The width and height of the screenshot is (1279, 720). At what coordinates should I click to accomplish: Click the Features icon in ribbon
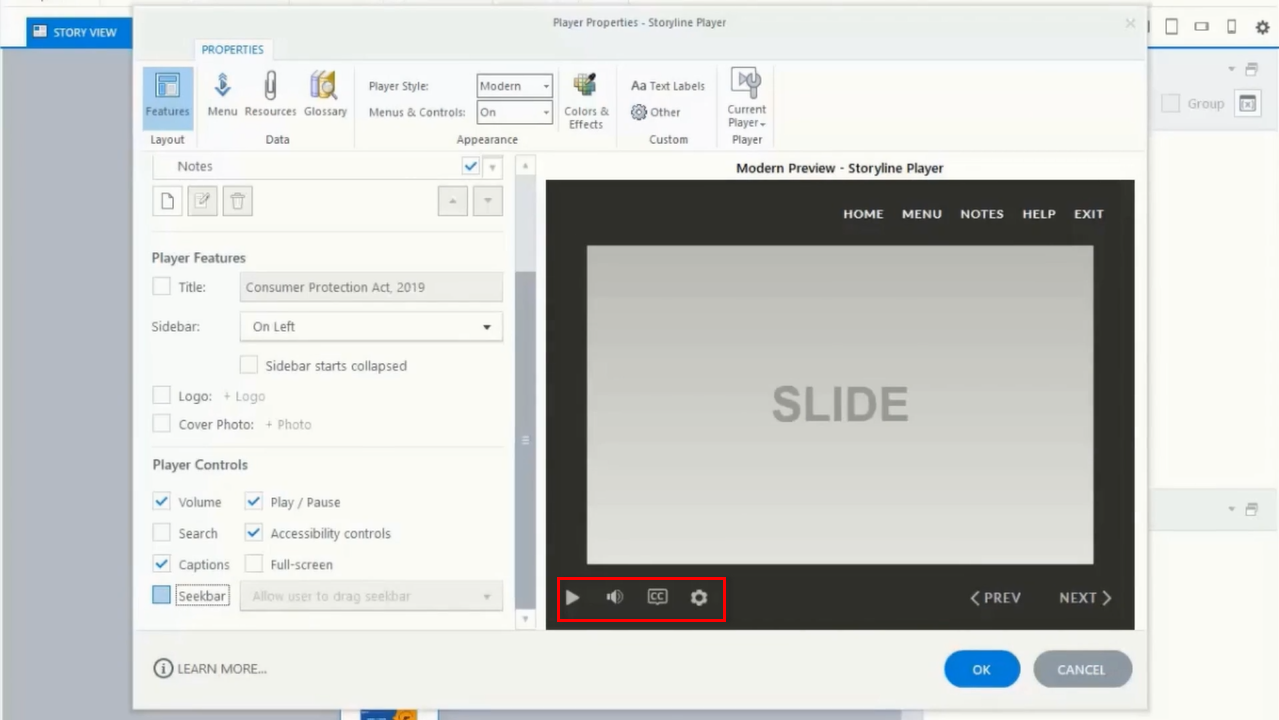pyautogui.click(x=167, y=96)
